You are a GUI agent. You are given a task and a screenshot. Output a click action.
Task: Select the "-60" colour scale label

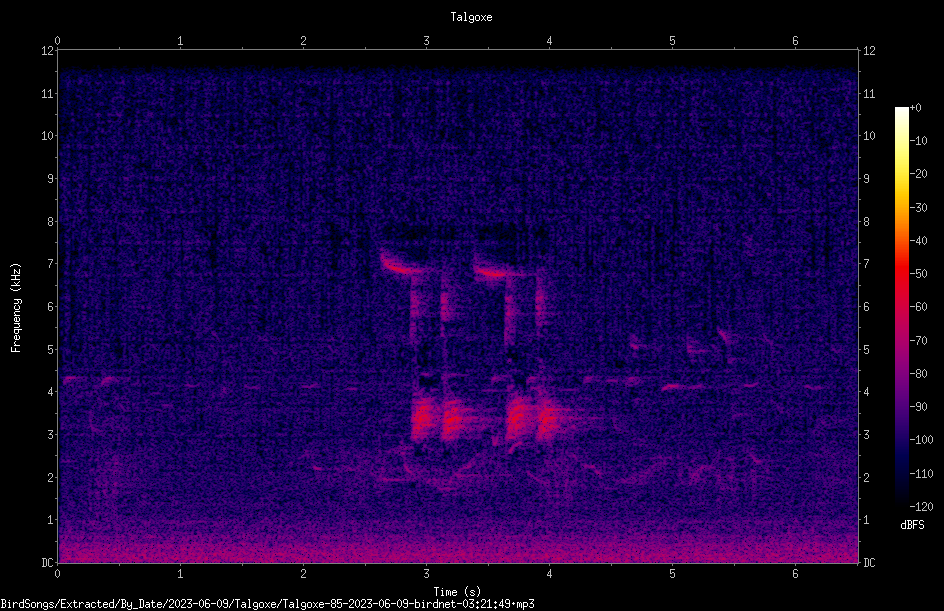click(x=919, y=307)
